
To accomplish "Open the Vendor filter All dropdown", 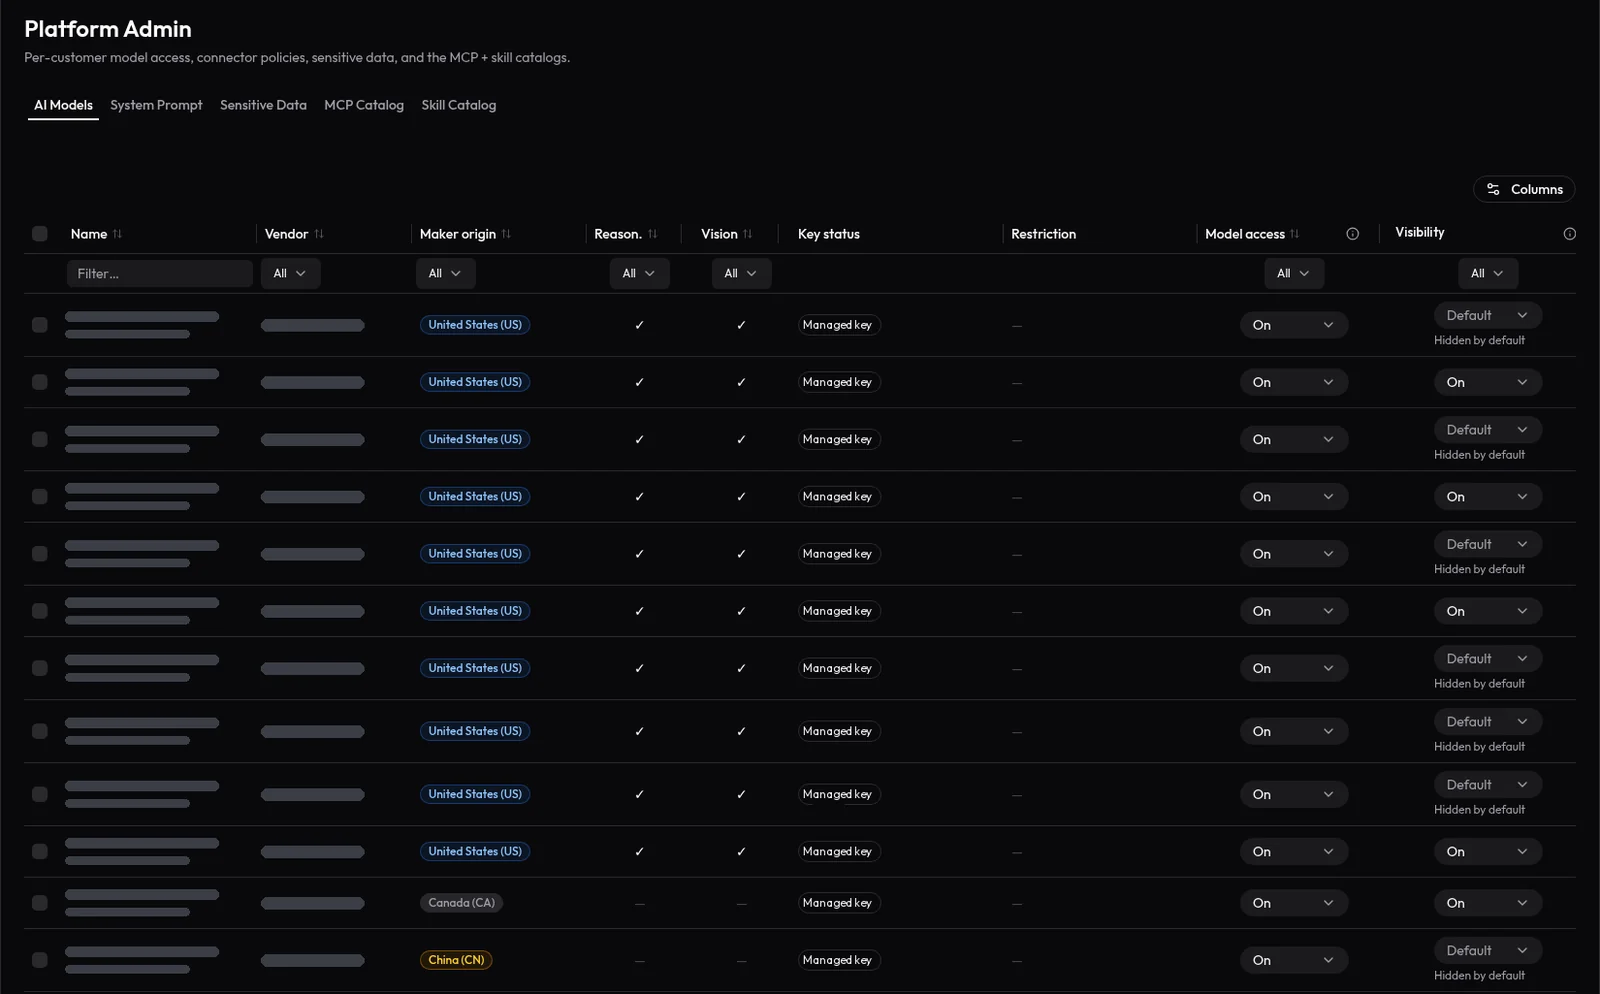I will pyautogui.click(x=290, y=273).
